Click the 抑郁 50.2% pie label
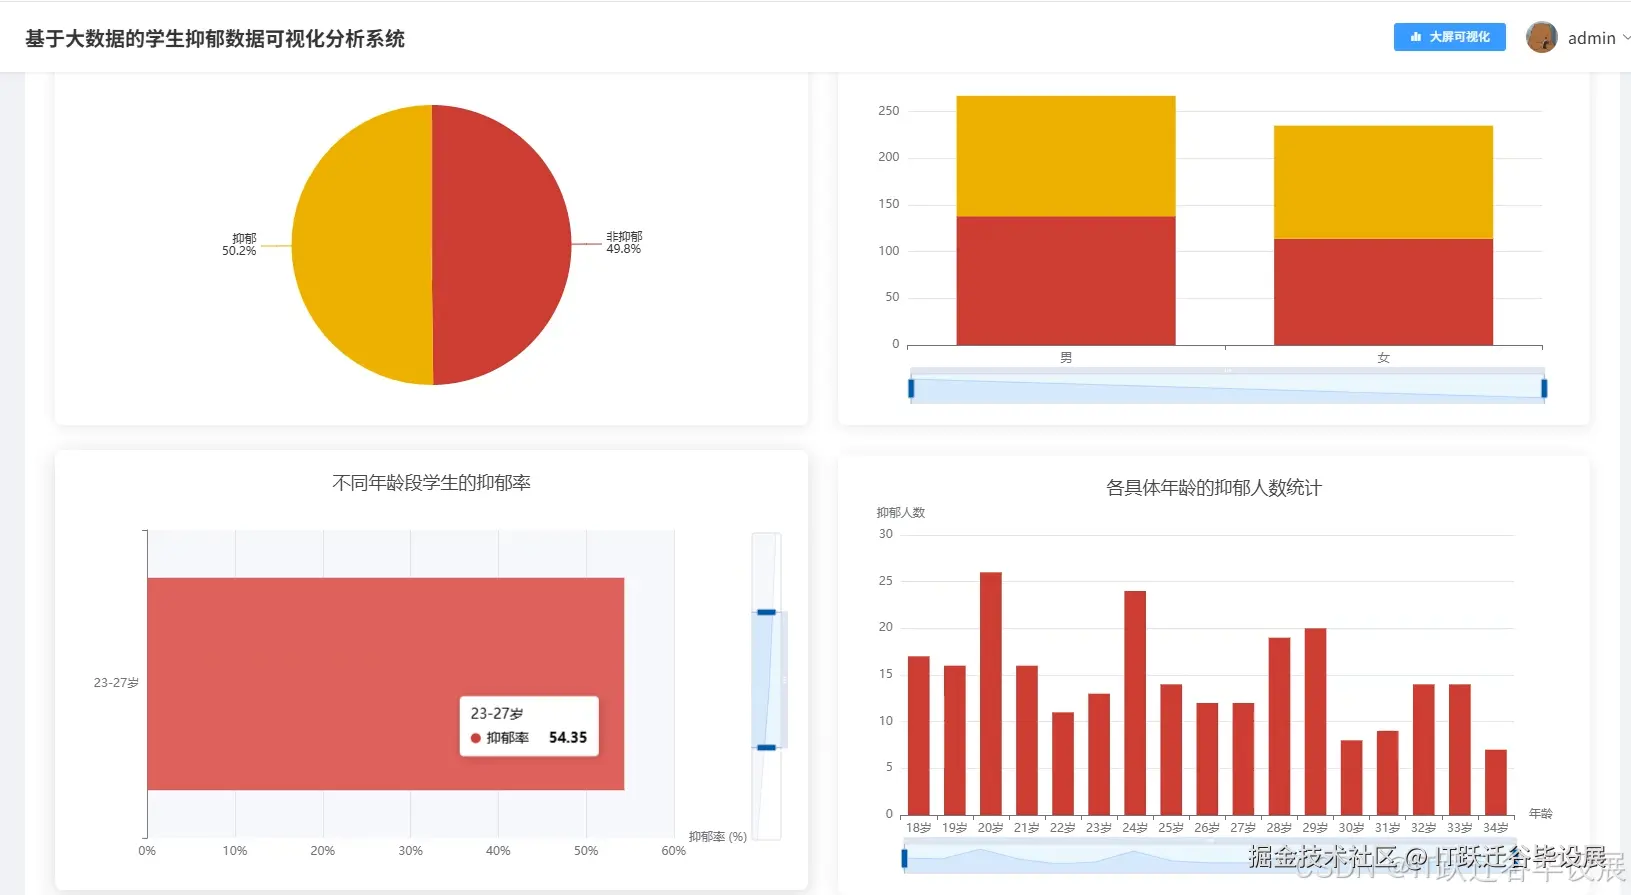This screenshot has width=1631, height=895. tap(240, 245)
